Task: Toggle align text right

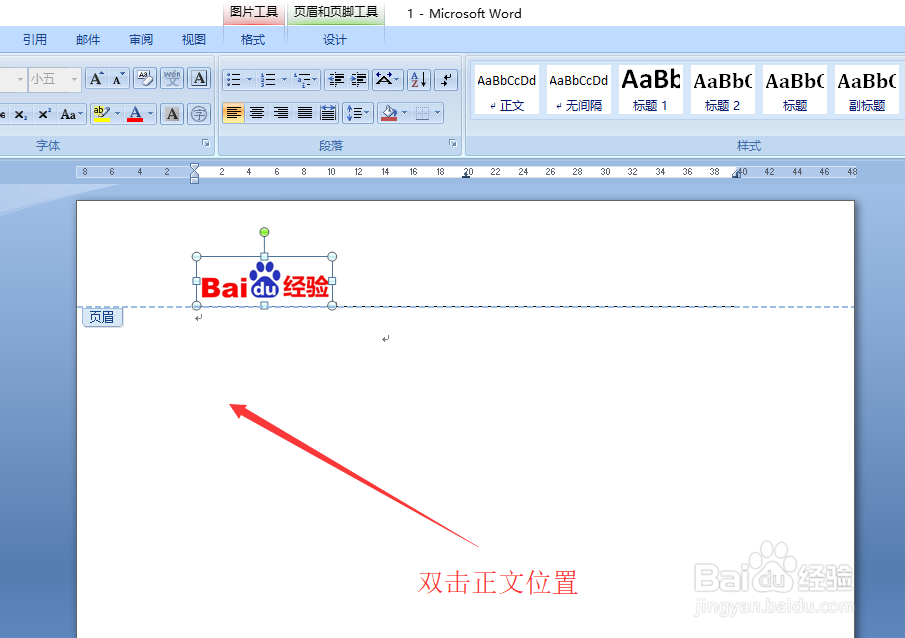Action: coord(281,113)
